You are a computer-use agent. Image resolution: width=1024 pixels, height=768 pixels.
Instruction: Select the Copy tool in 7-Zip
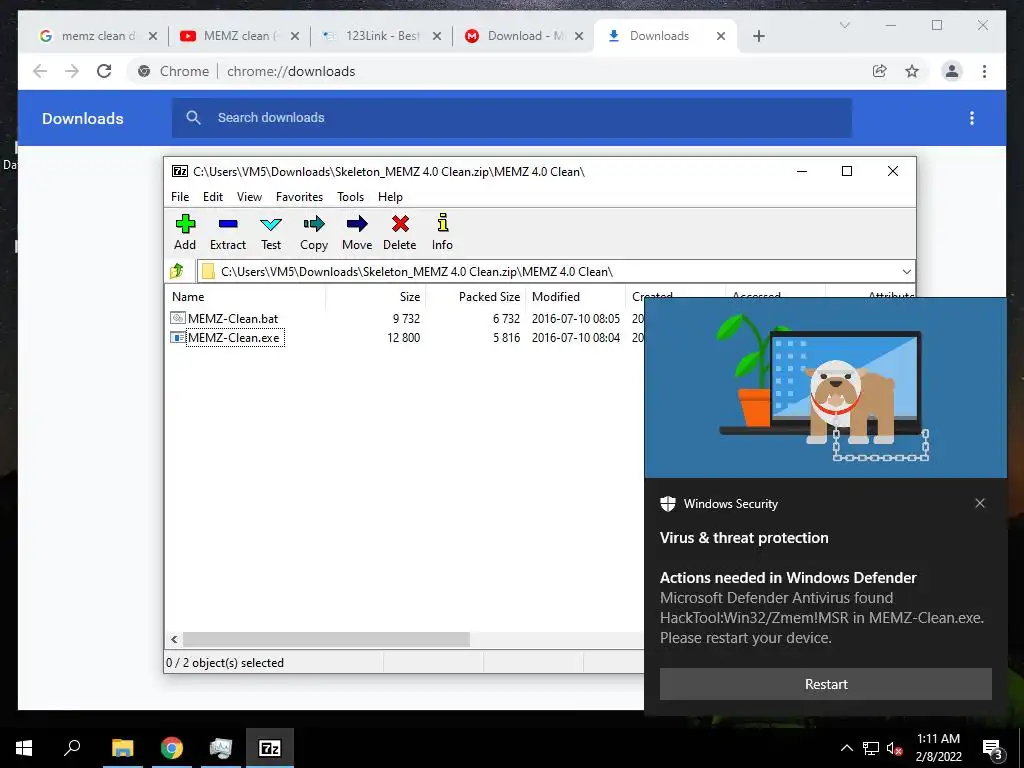[x=313, y=232]
